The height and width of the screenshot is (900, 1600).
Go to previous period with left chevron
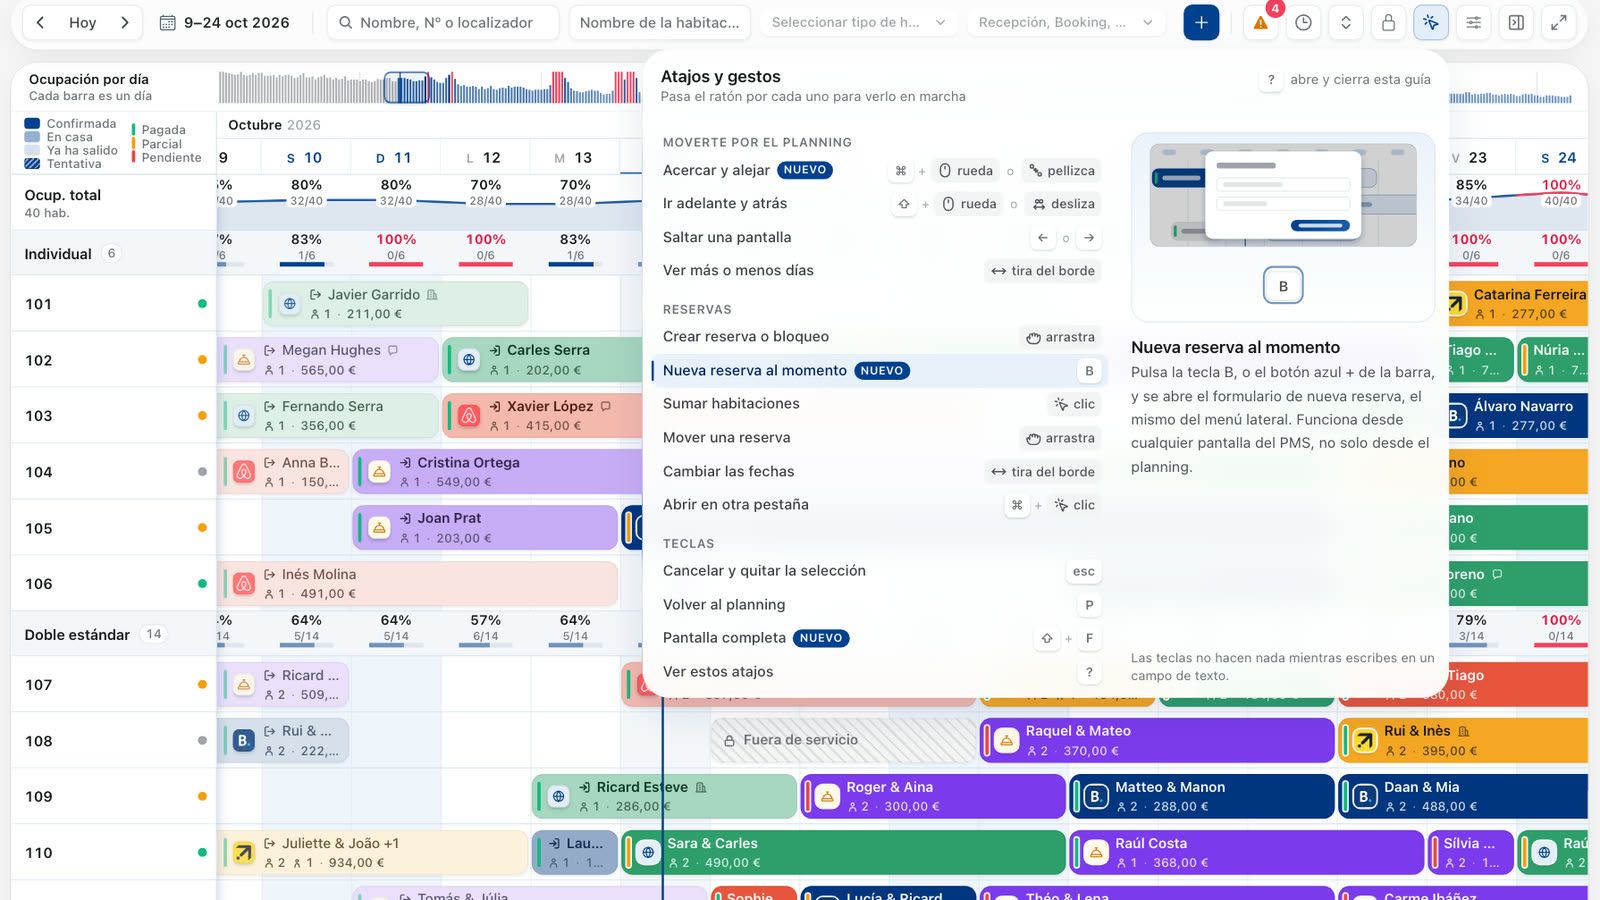(x=40, y=22)
